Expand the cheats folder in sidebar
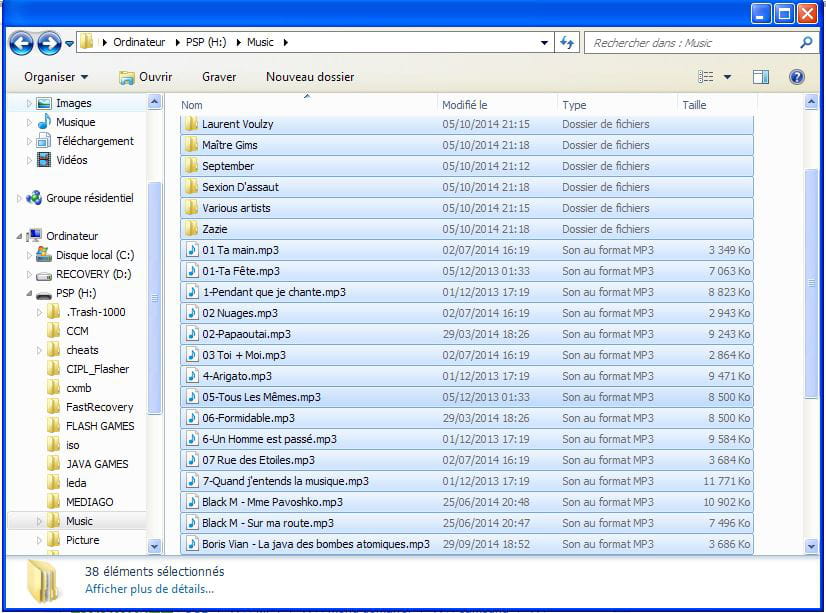Viewport: 826px width, 613px height. coord(39,350)
